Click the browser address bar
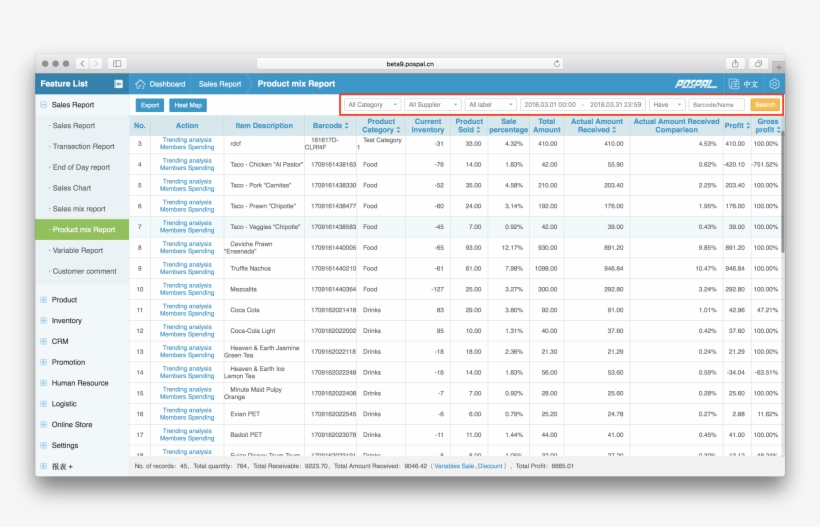Viewport: 820px width, 527px height. click(410, 64)
